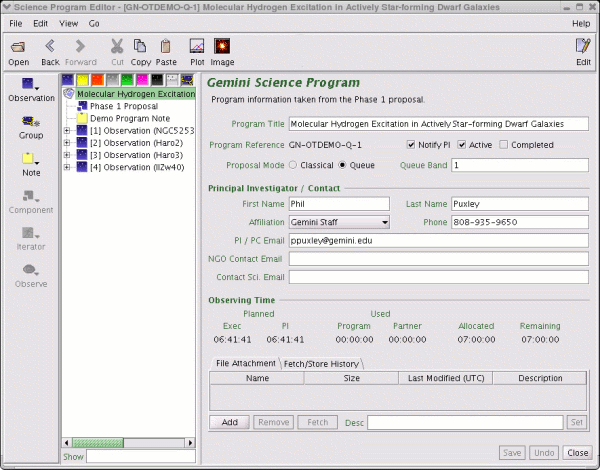Toggle the Notify PI checkbox
The height and width of the screenshot is (470, 600).
[411, 145]
